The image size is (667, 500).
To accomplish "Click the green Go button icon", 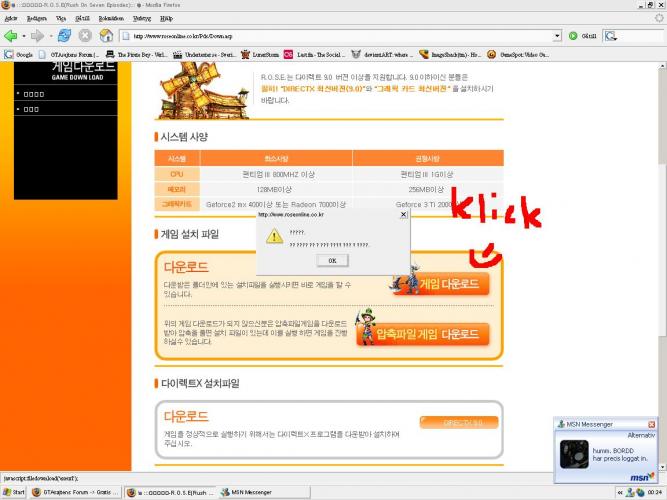I will [x=573, y=36].
